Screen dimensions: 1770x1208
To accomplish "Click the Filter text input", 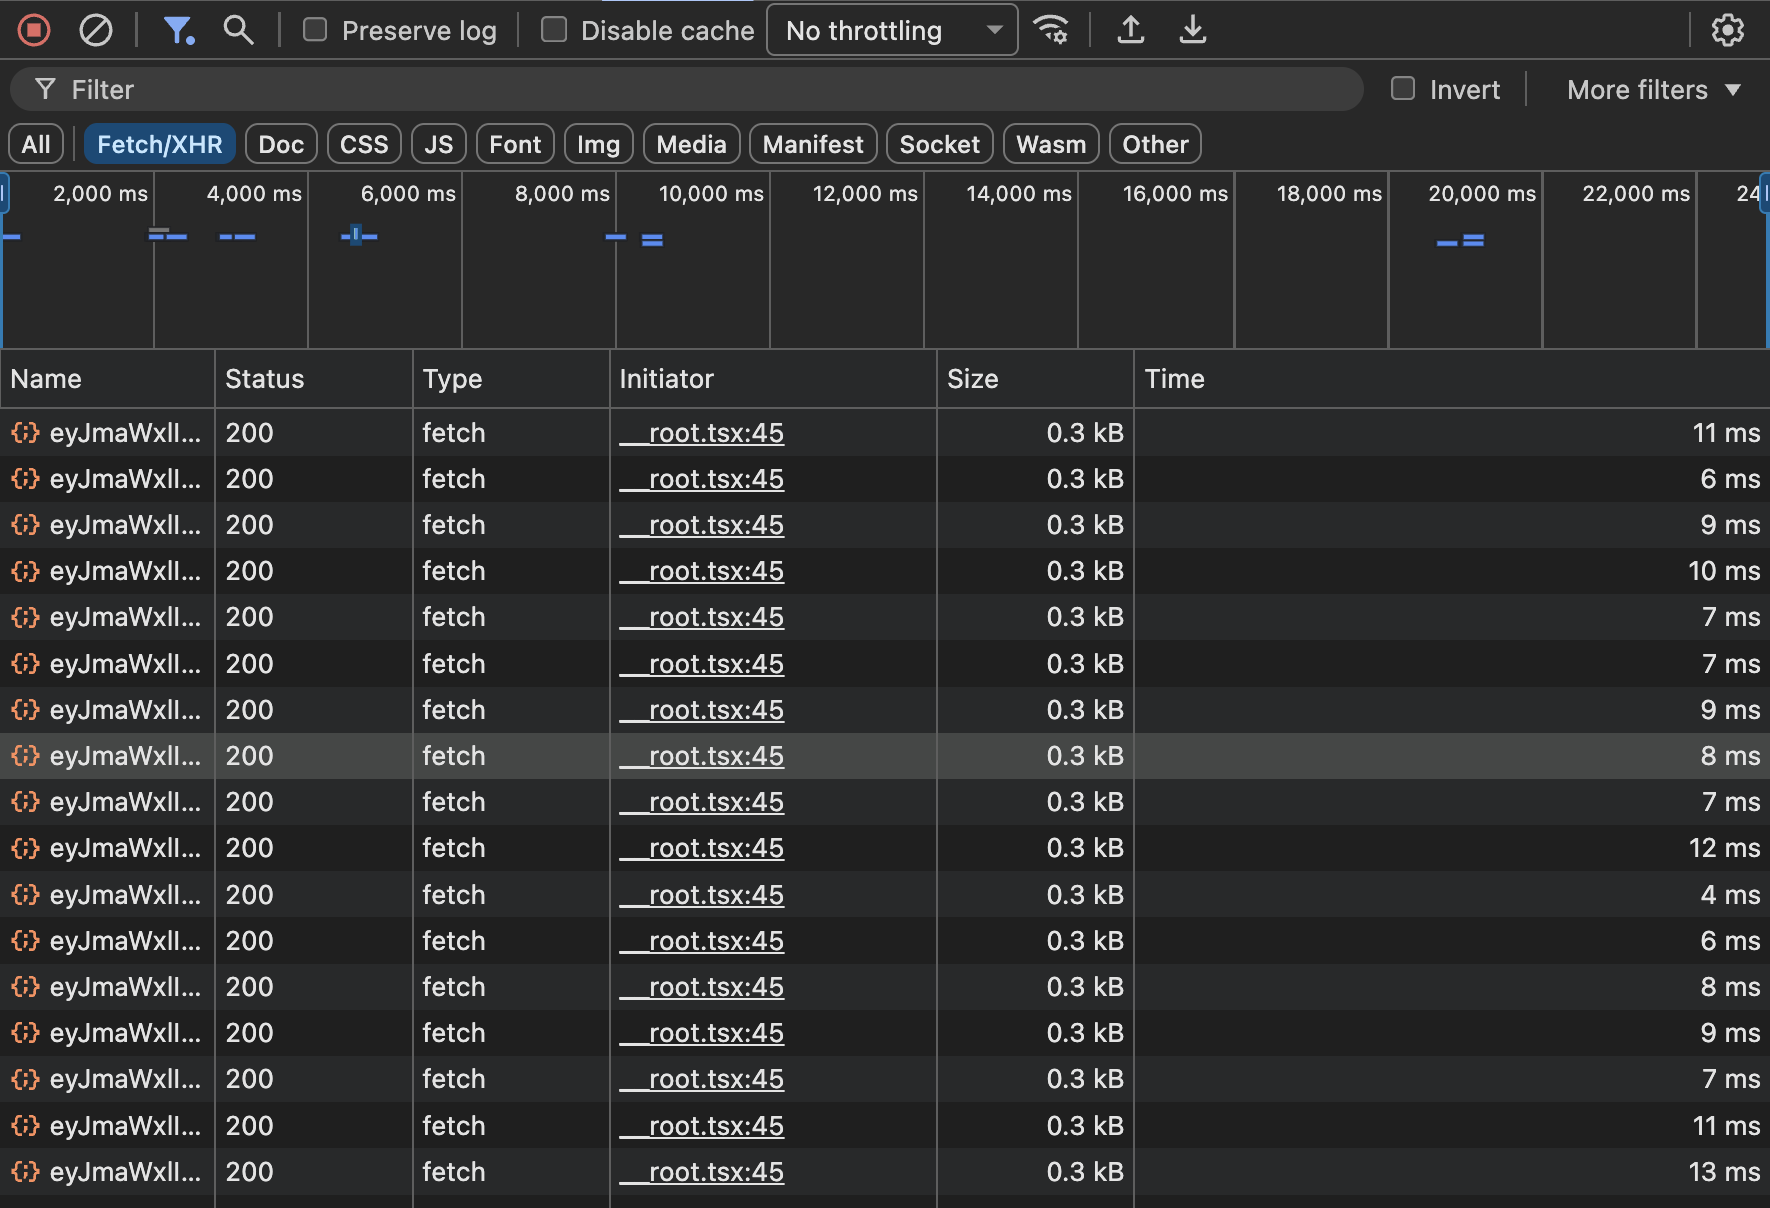I will click(x=700, y=90).
